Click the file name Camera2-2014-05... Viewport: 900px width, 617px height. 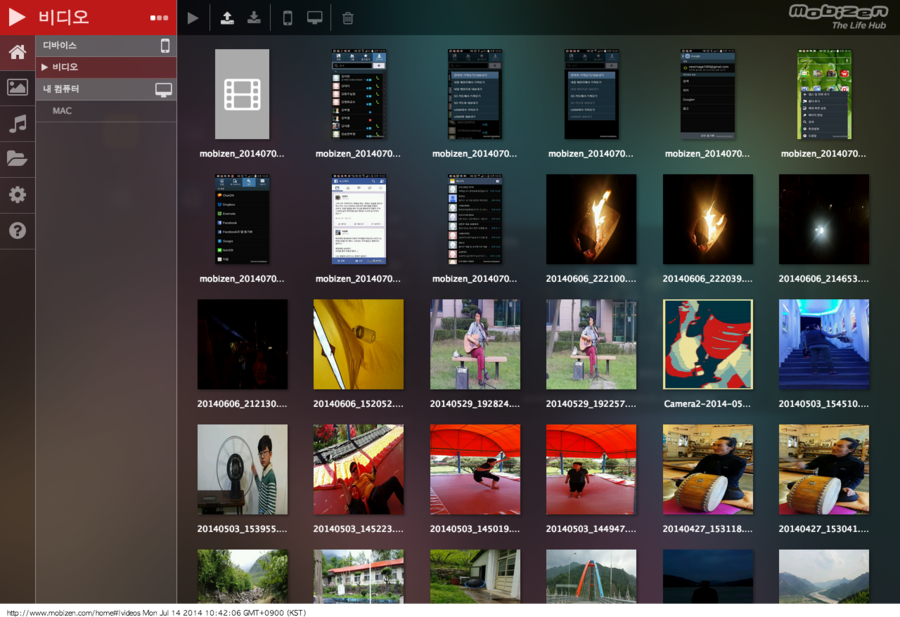(707, 403)
